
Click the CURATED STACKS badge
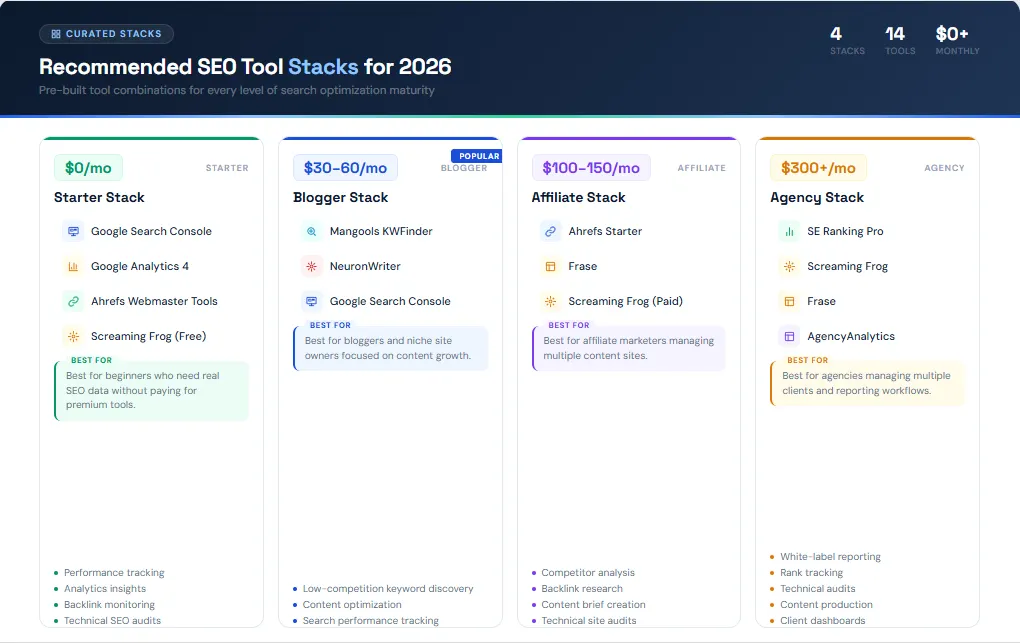pos(107,34)
